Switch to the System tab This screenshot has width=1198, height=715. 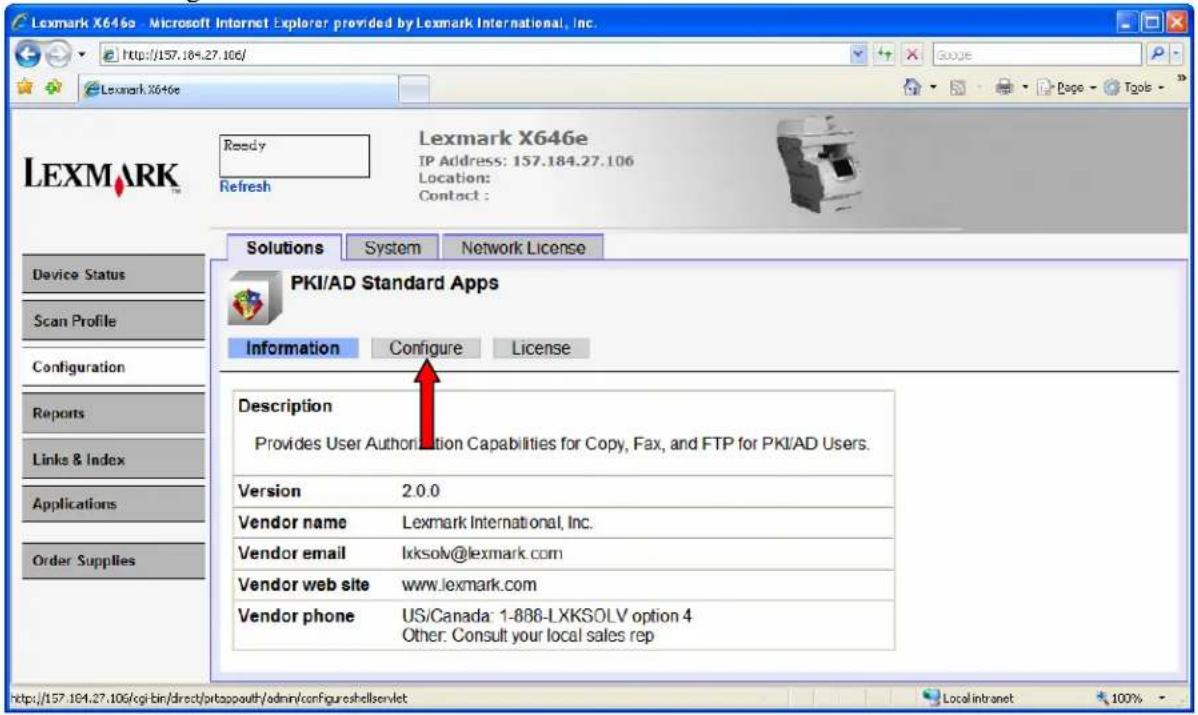pos(392,248)
